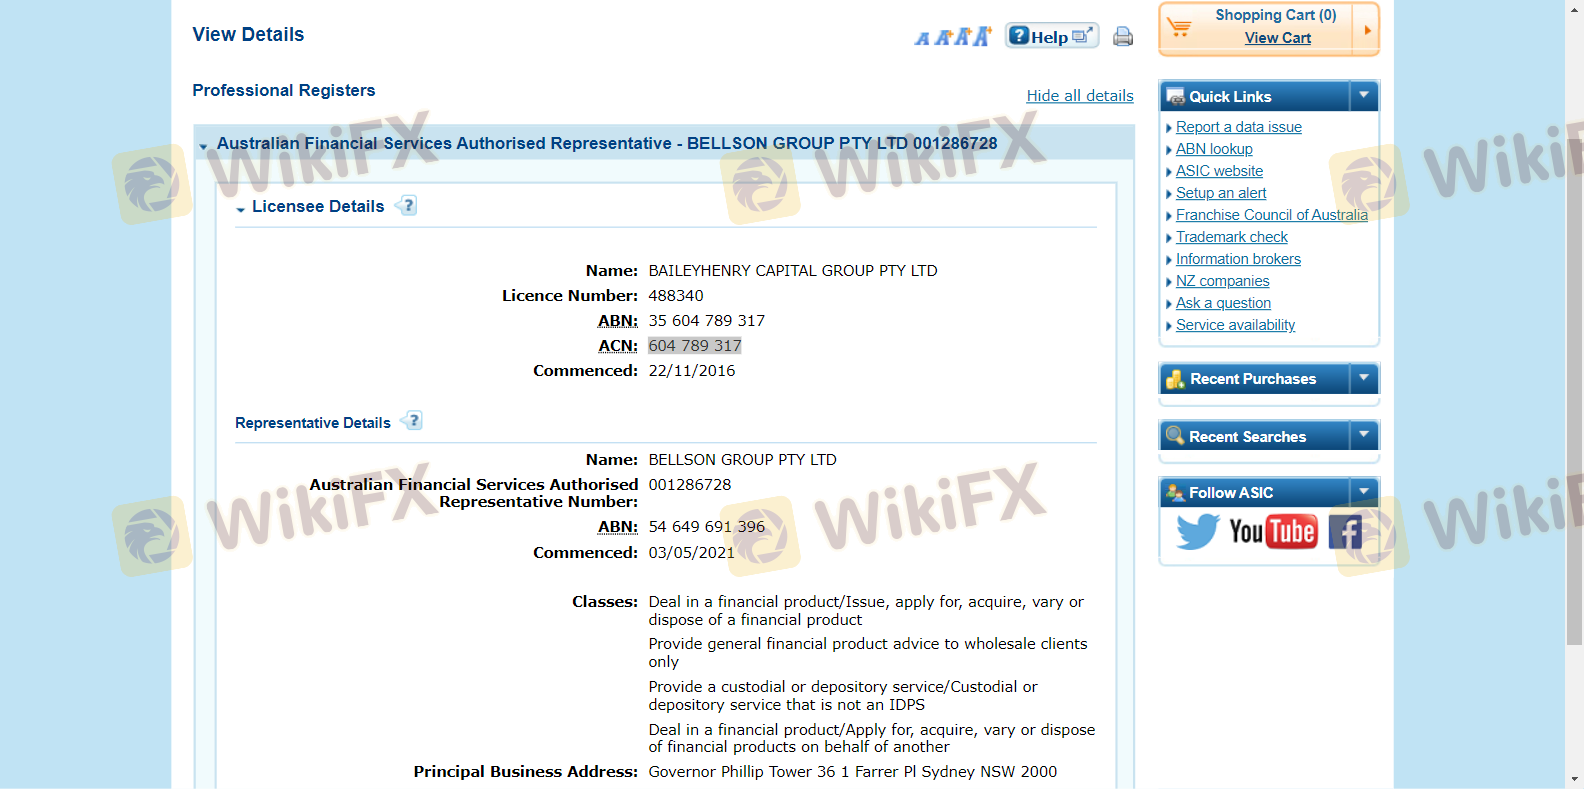Collapse the Australian Financial Services Authorised Representative section
The width and height of the screenshot is (1584, 789).
pyautogui.click(x=204, y=147)
